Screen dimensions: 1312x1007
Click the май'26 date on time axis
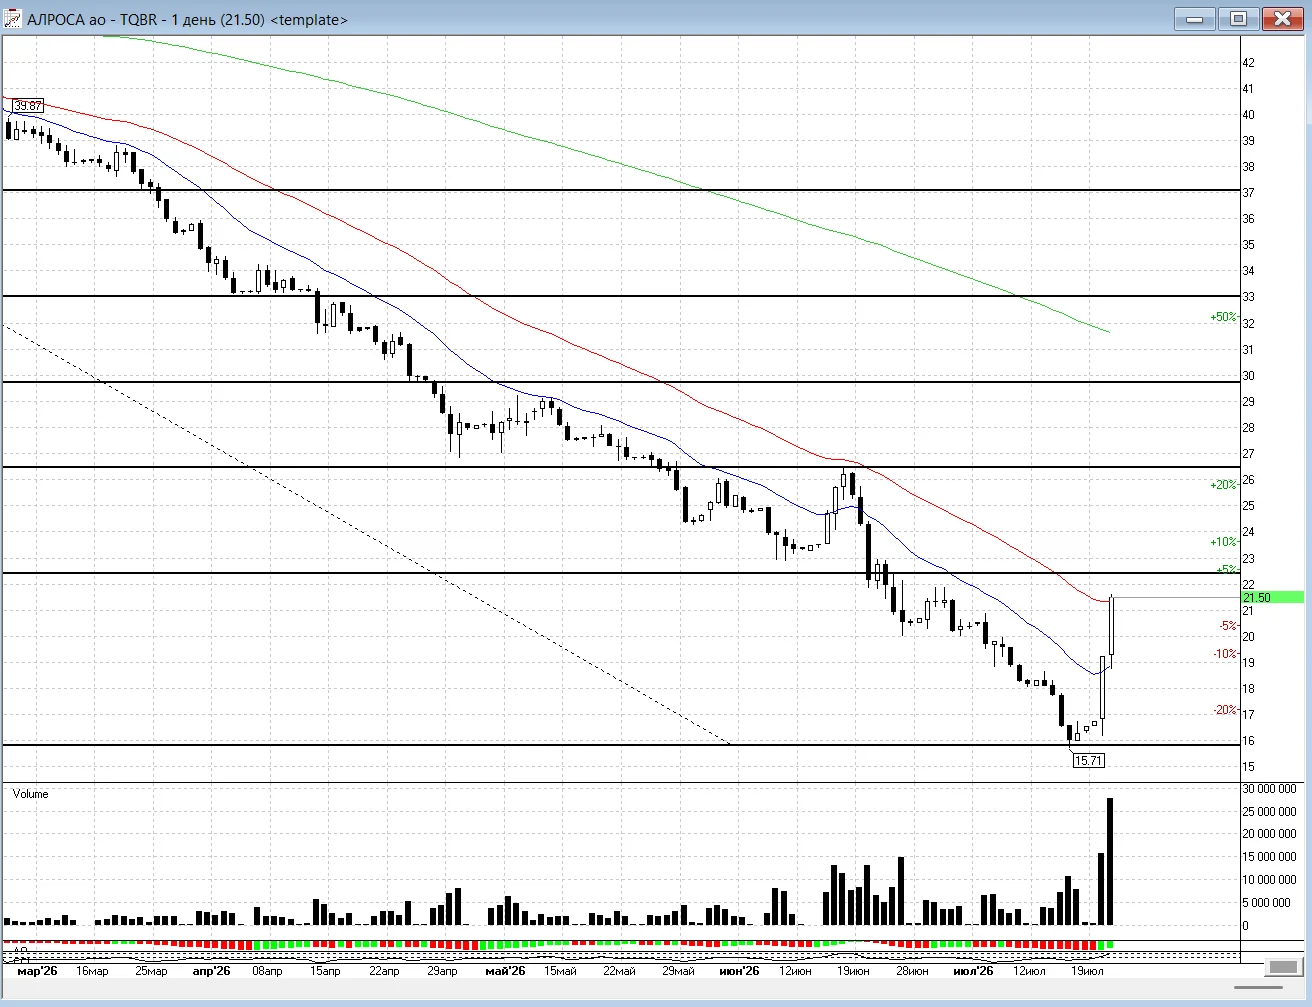[505, 971]
